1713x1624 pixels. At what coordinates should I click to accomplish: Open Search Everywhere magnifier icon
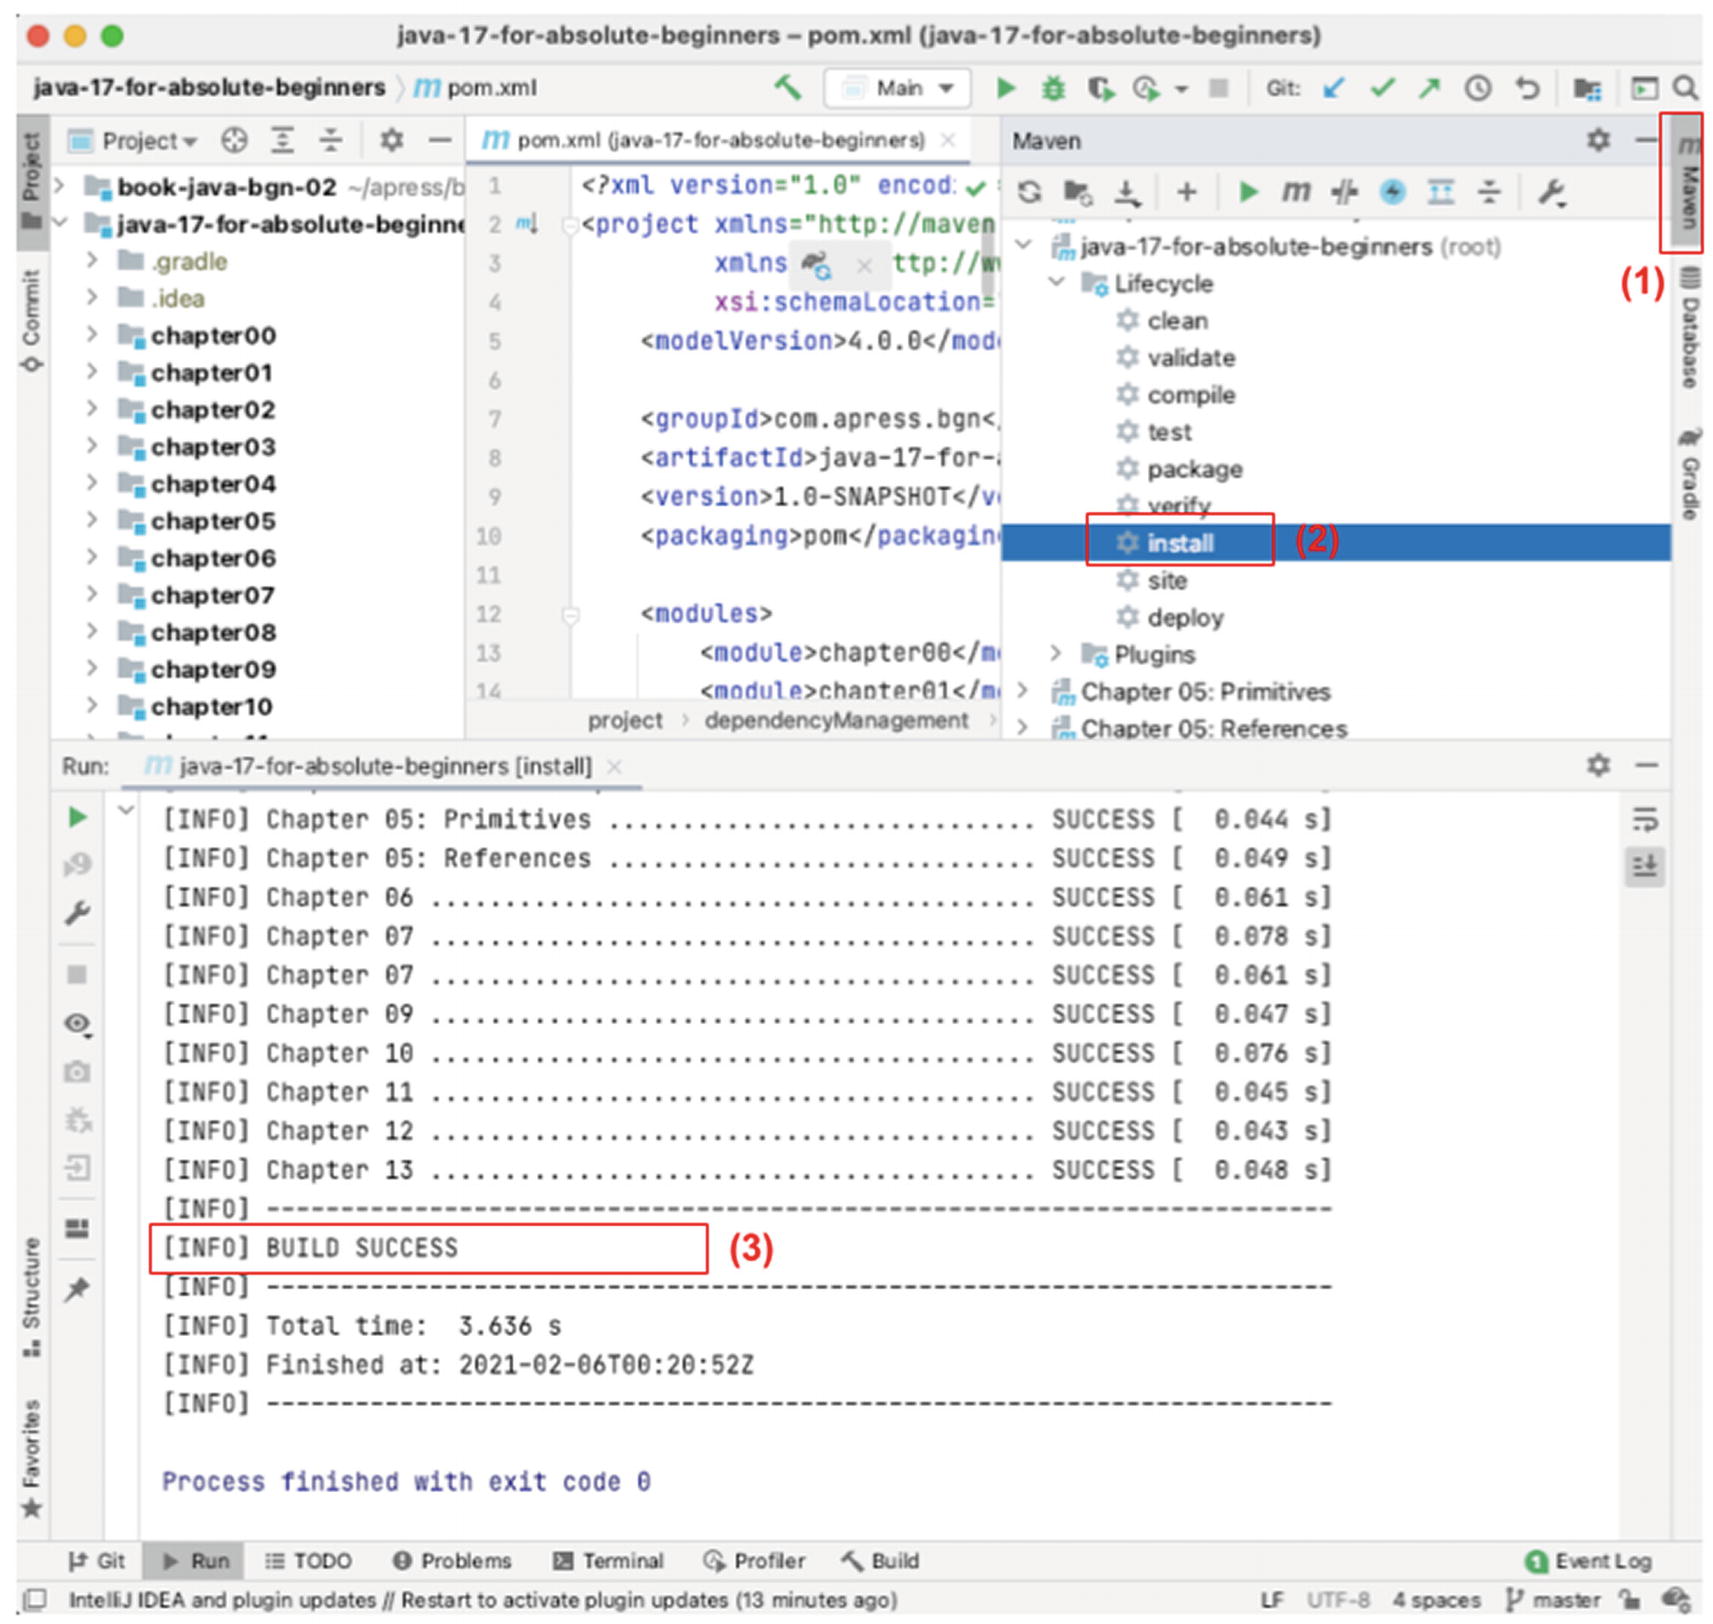tap(1685, 88)
